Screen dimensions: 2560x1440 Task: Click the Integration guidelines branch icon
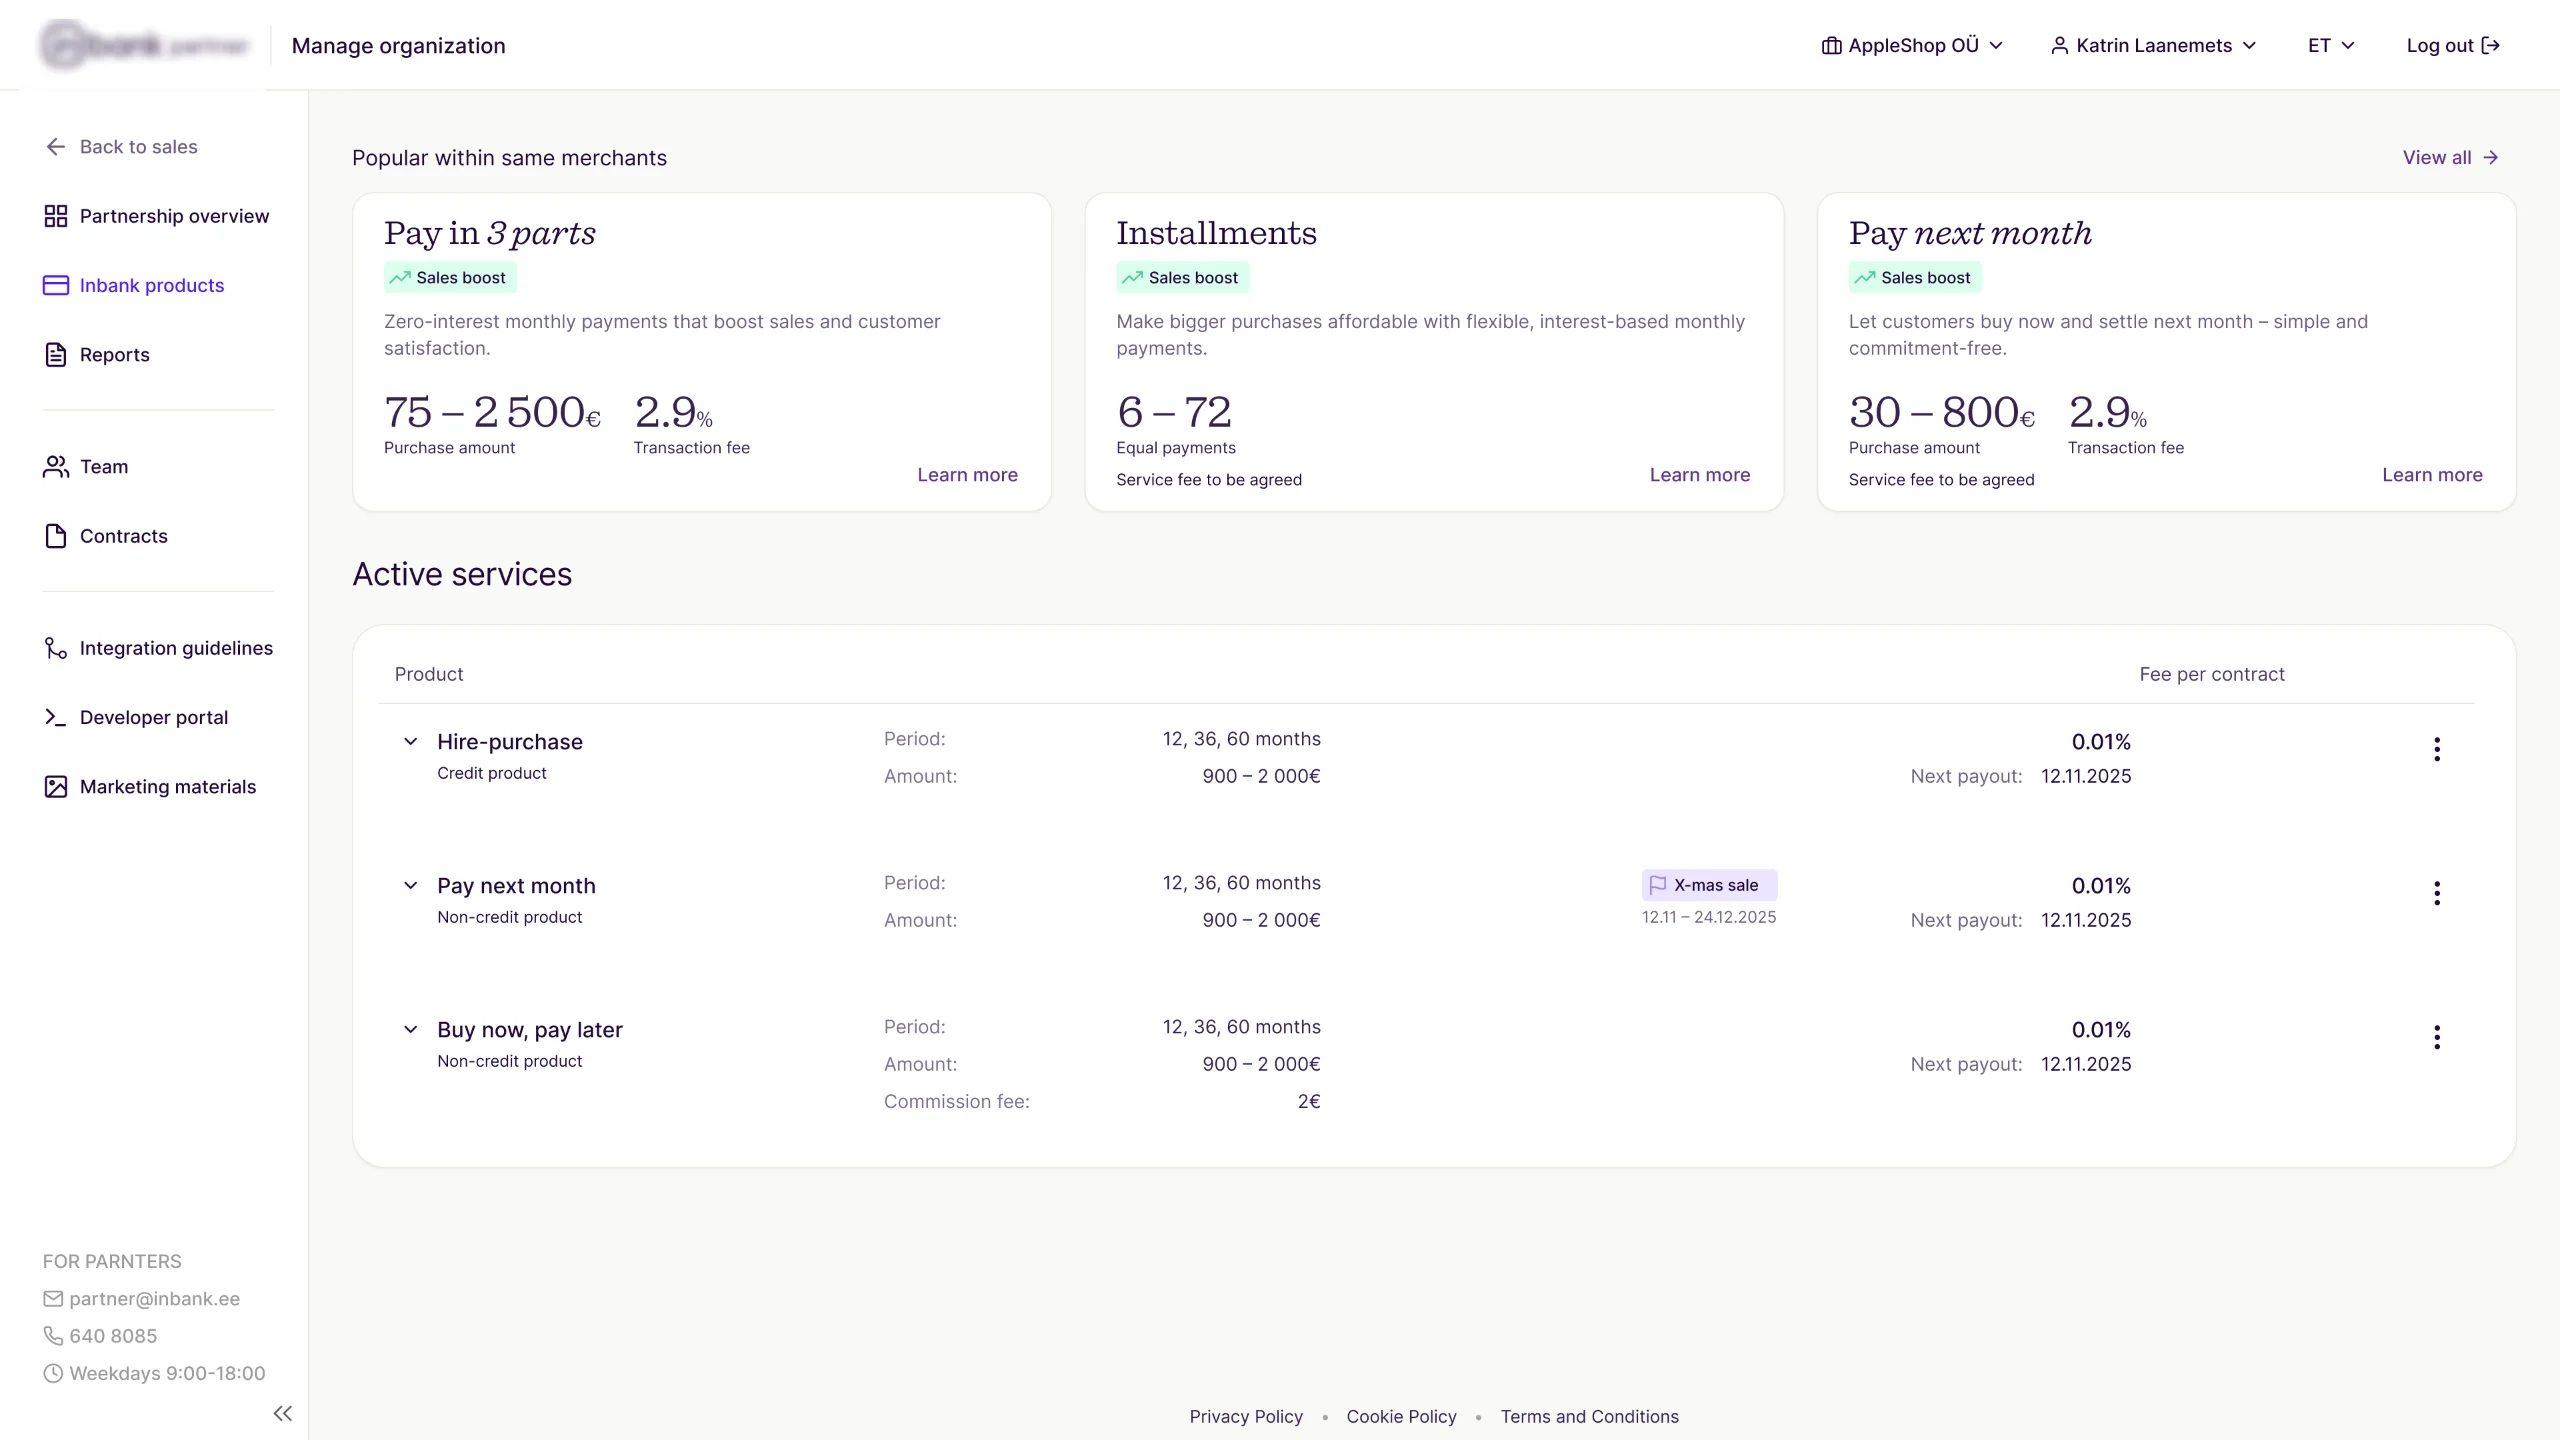[55, 648]
